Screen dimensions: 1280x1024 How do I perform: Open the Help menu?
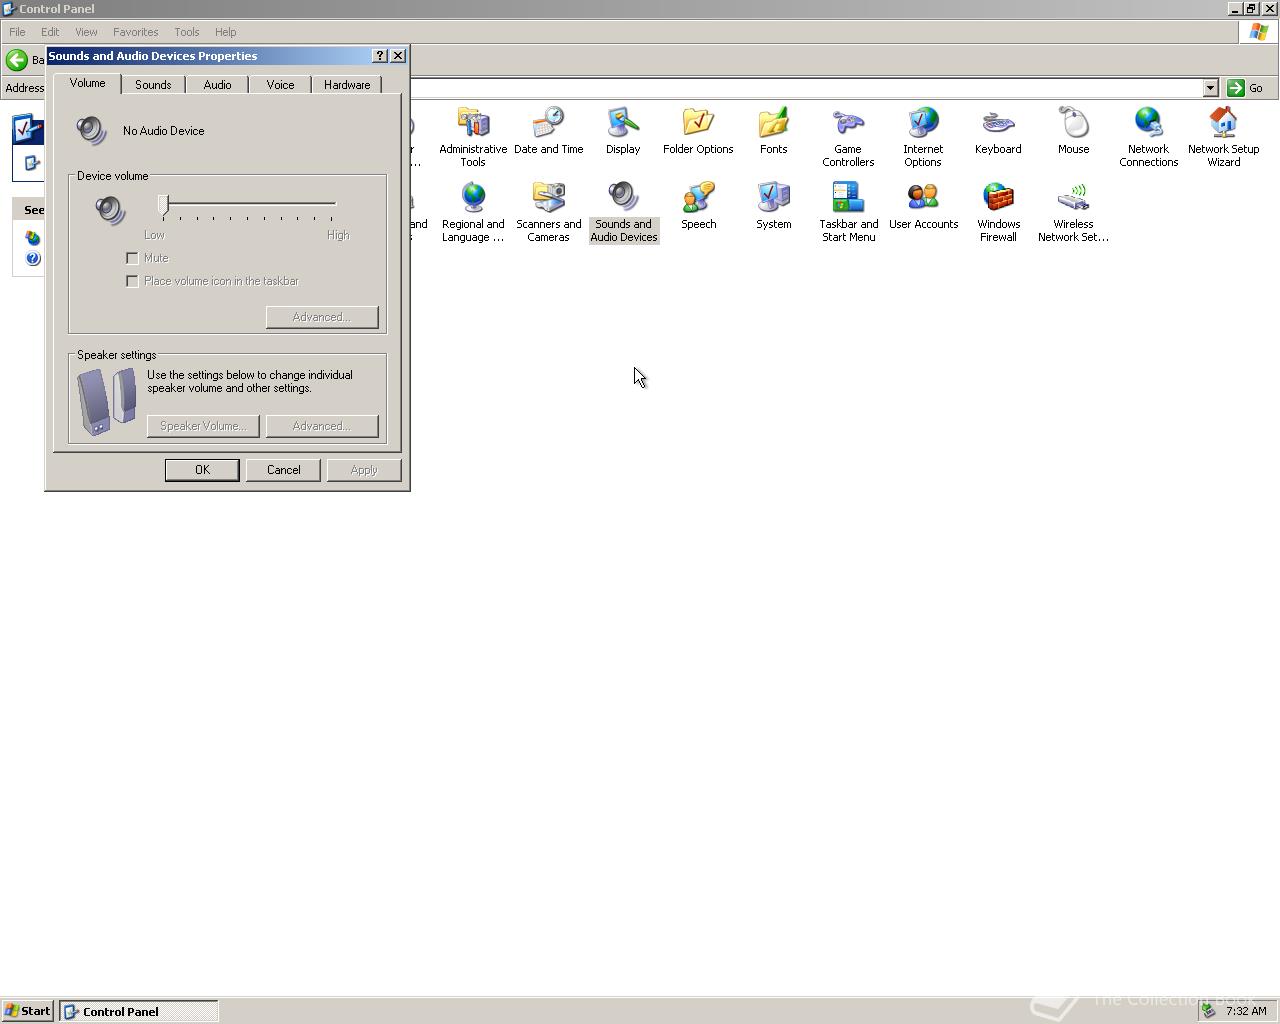coord(225,32)
